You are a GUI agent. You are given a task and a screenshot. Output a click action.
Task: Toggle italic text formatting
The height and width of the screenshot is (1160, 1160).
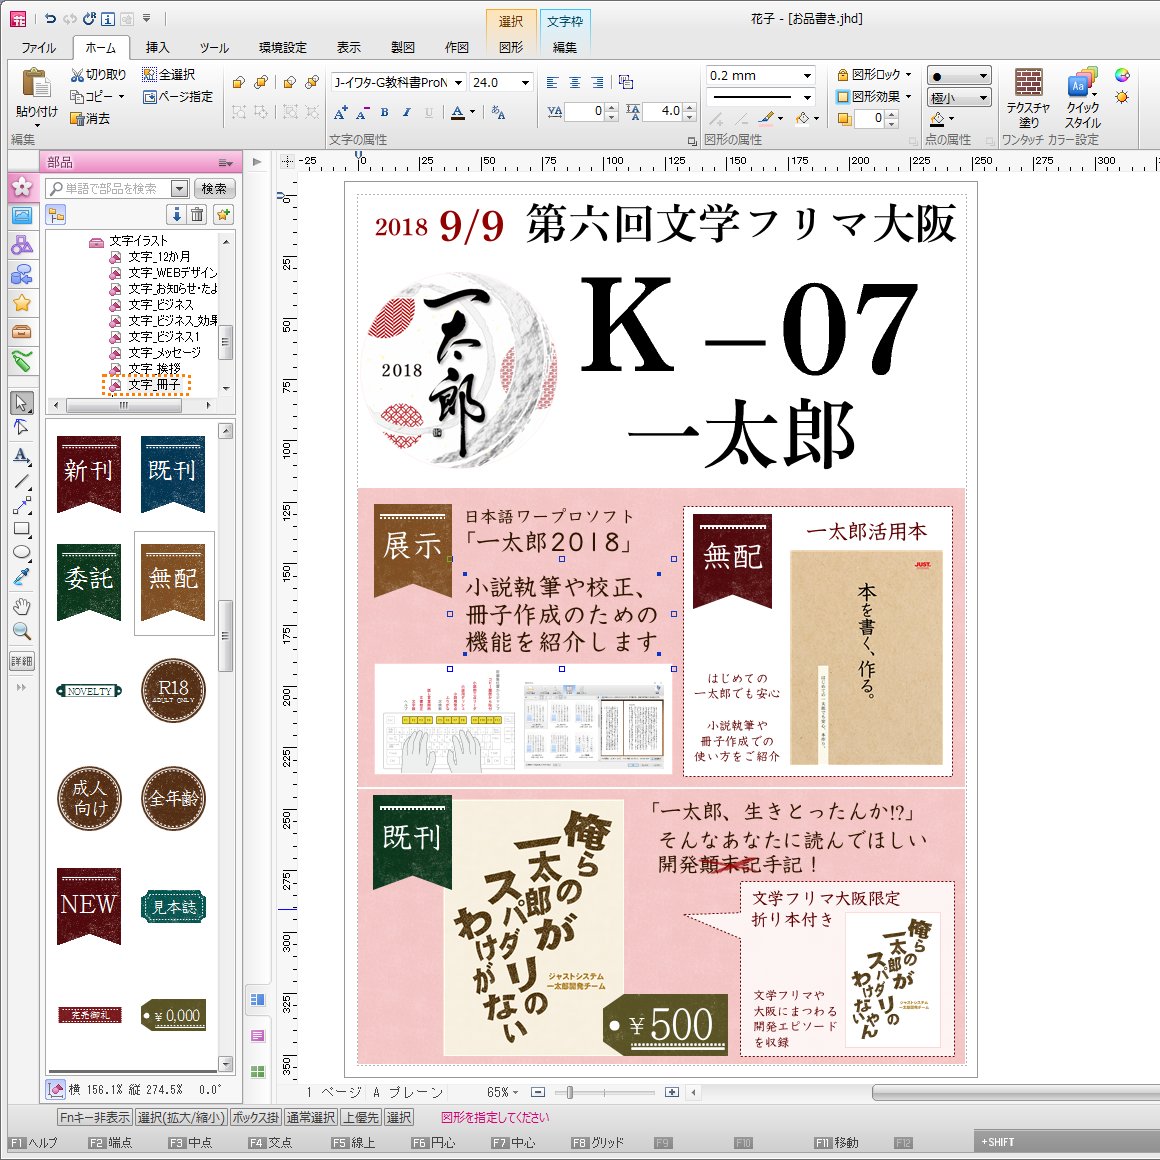406,112
